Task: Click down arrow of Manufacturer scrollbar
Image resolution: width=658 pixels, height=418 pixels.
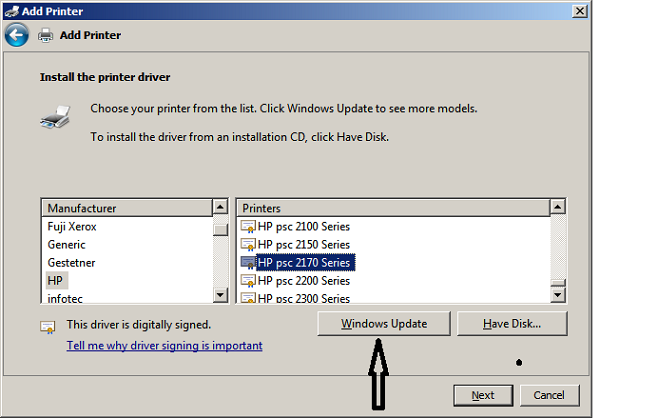Action: coord(220,295)
